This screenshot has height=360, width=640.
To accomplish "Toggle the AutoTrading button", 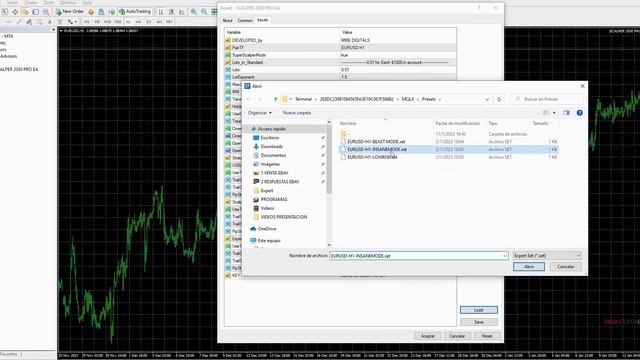I will point(135,12).
